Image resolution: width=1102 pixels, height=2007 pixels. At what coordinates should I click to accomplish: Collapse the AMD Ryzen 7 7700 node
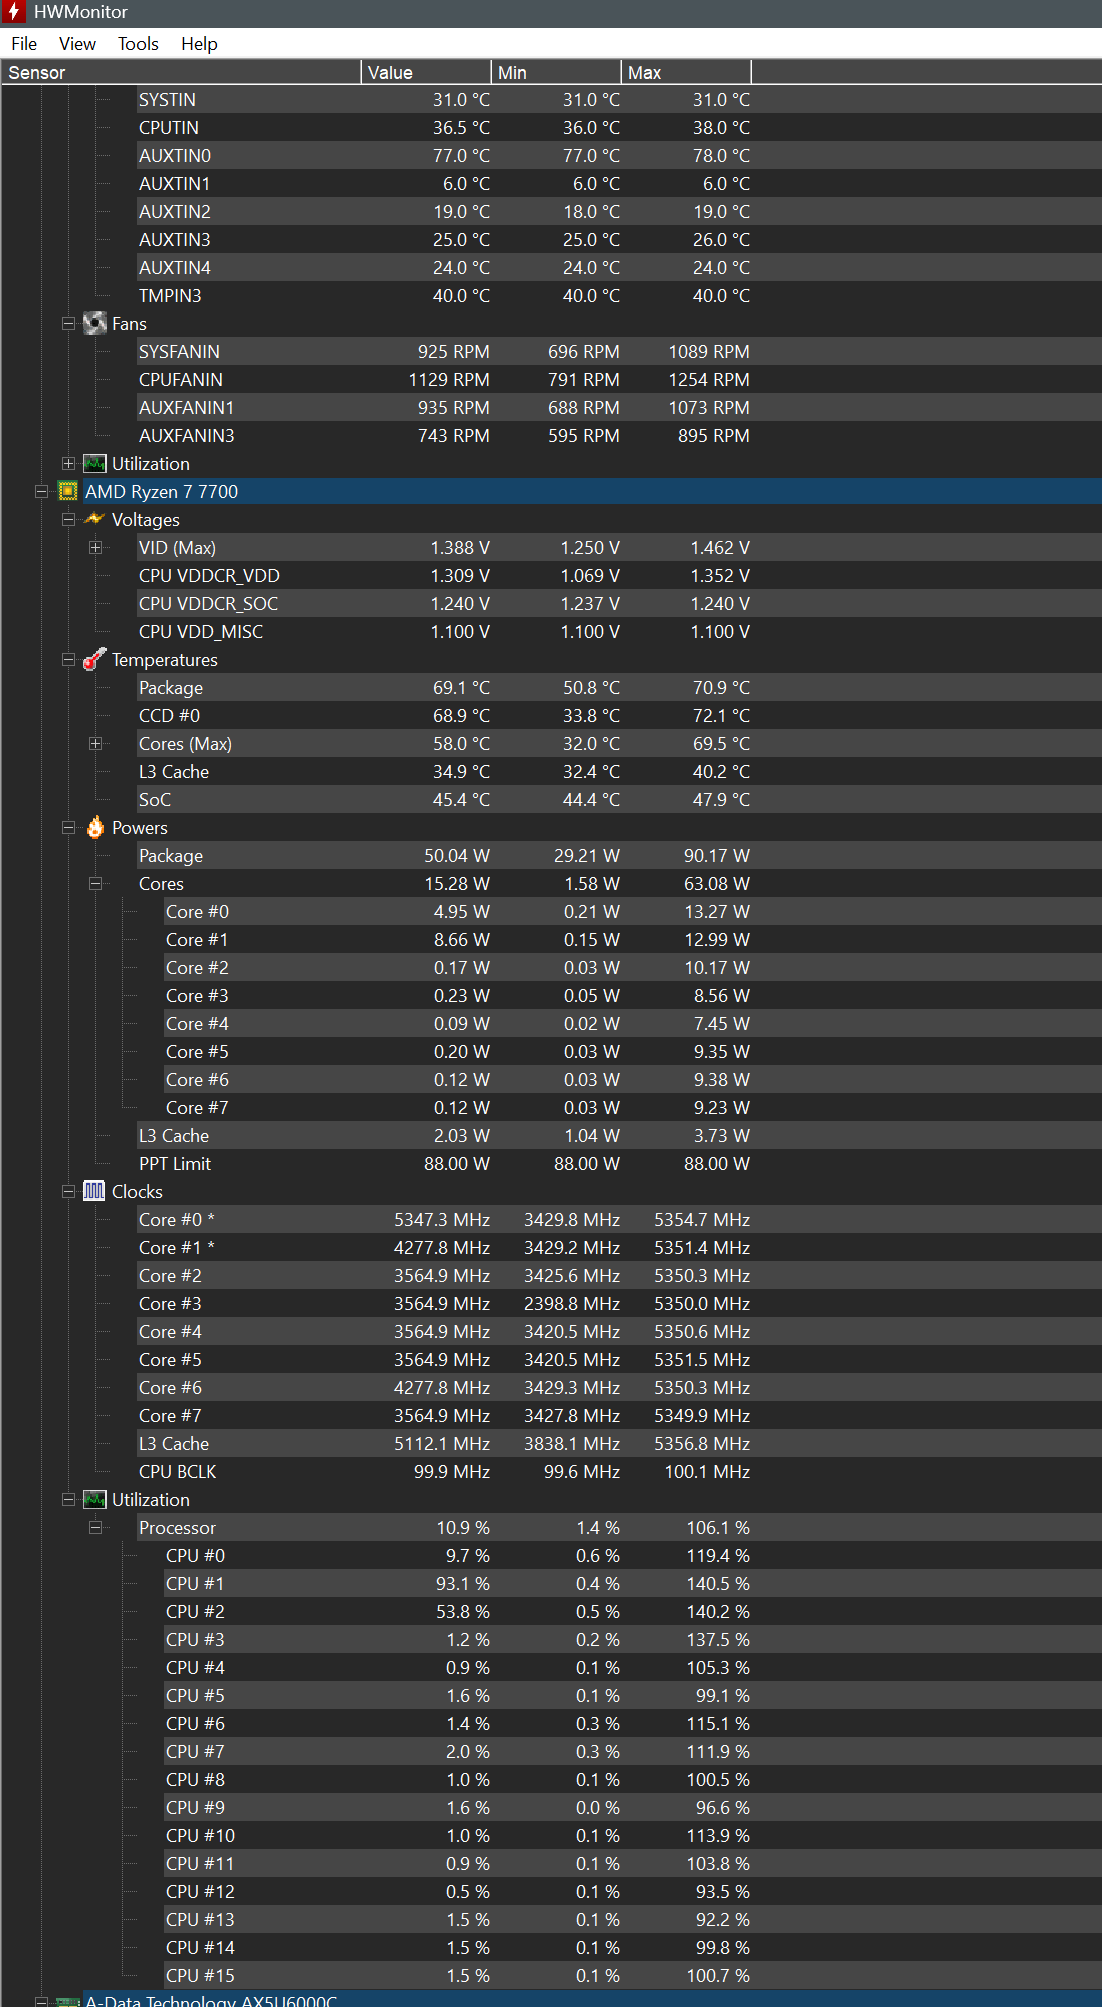41,491
